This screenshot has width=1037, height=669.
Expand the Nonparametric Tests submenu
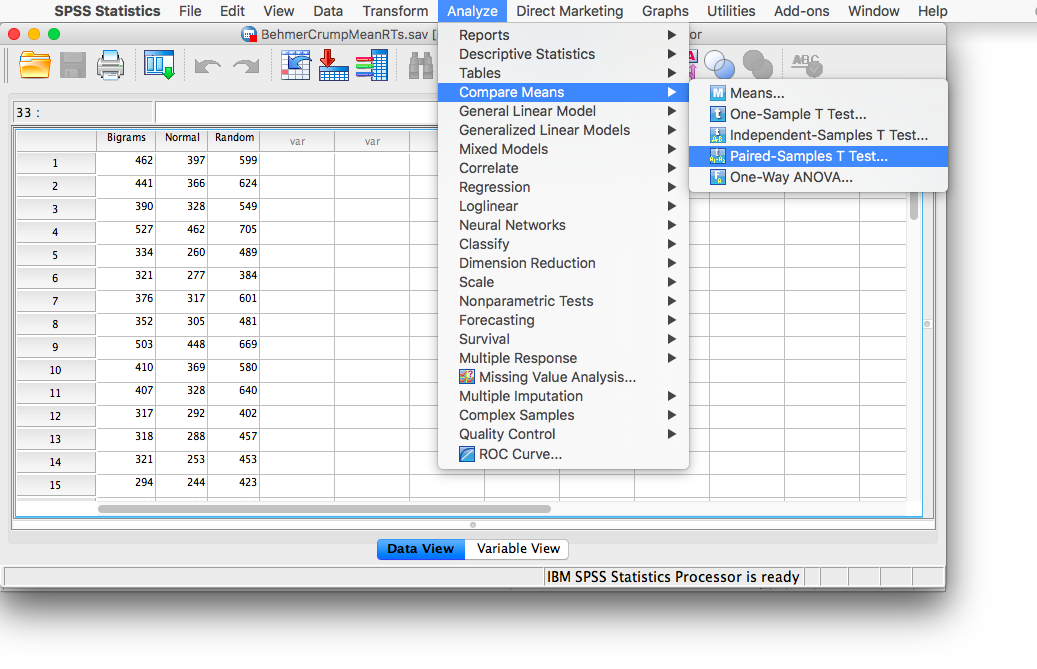click(x=563, y=301)
